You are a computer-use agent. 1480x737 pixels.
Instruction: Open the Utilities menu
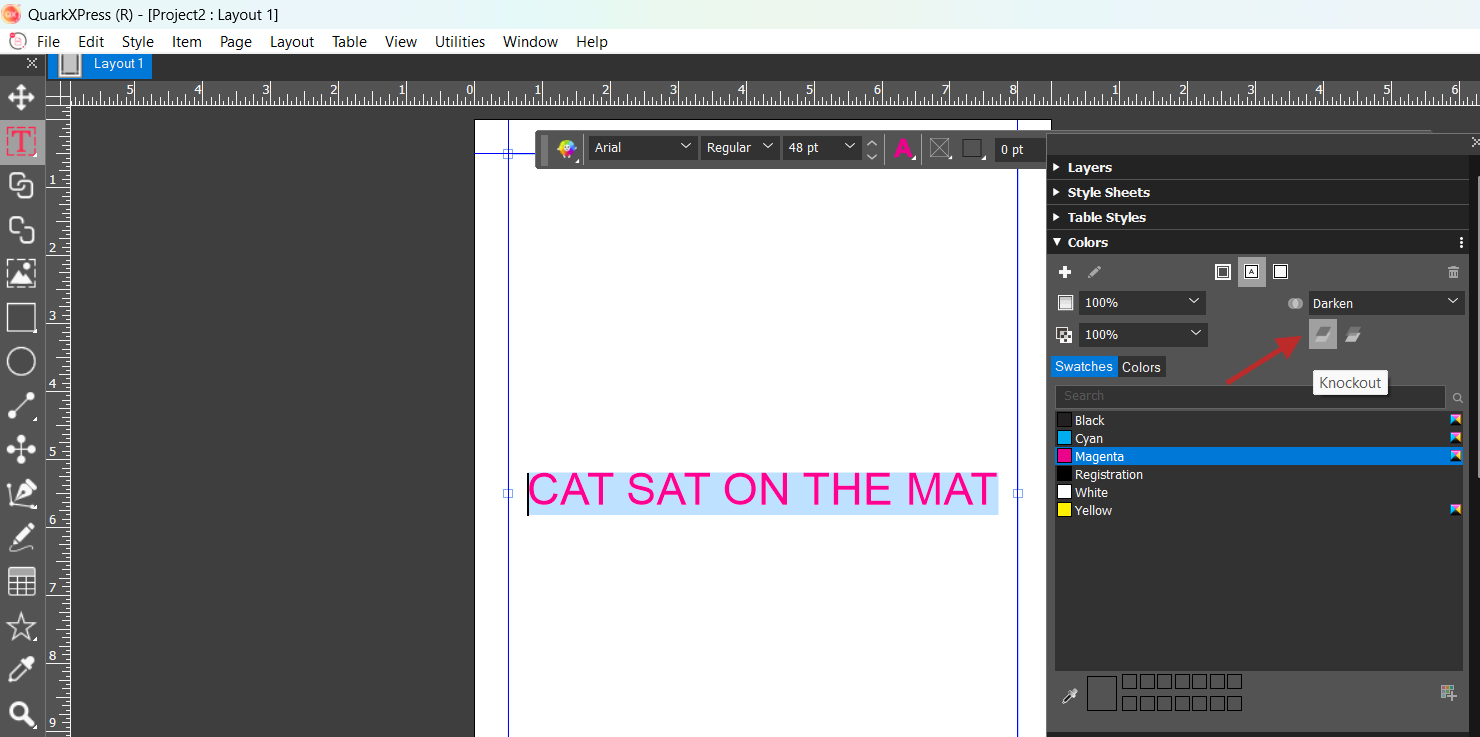tap(459, 42)
